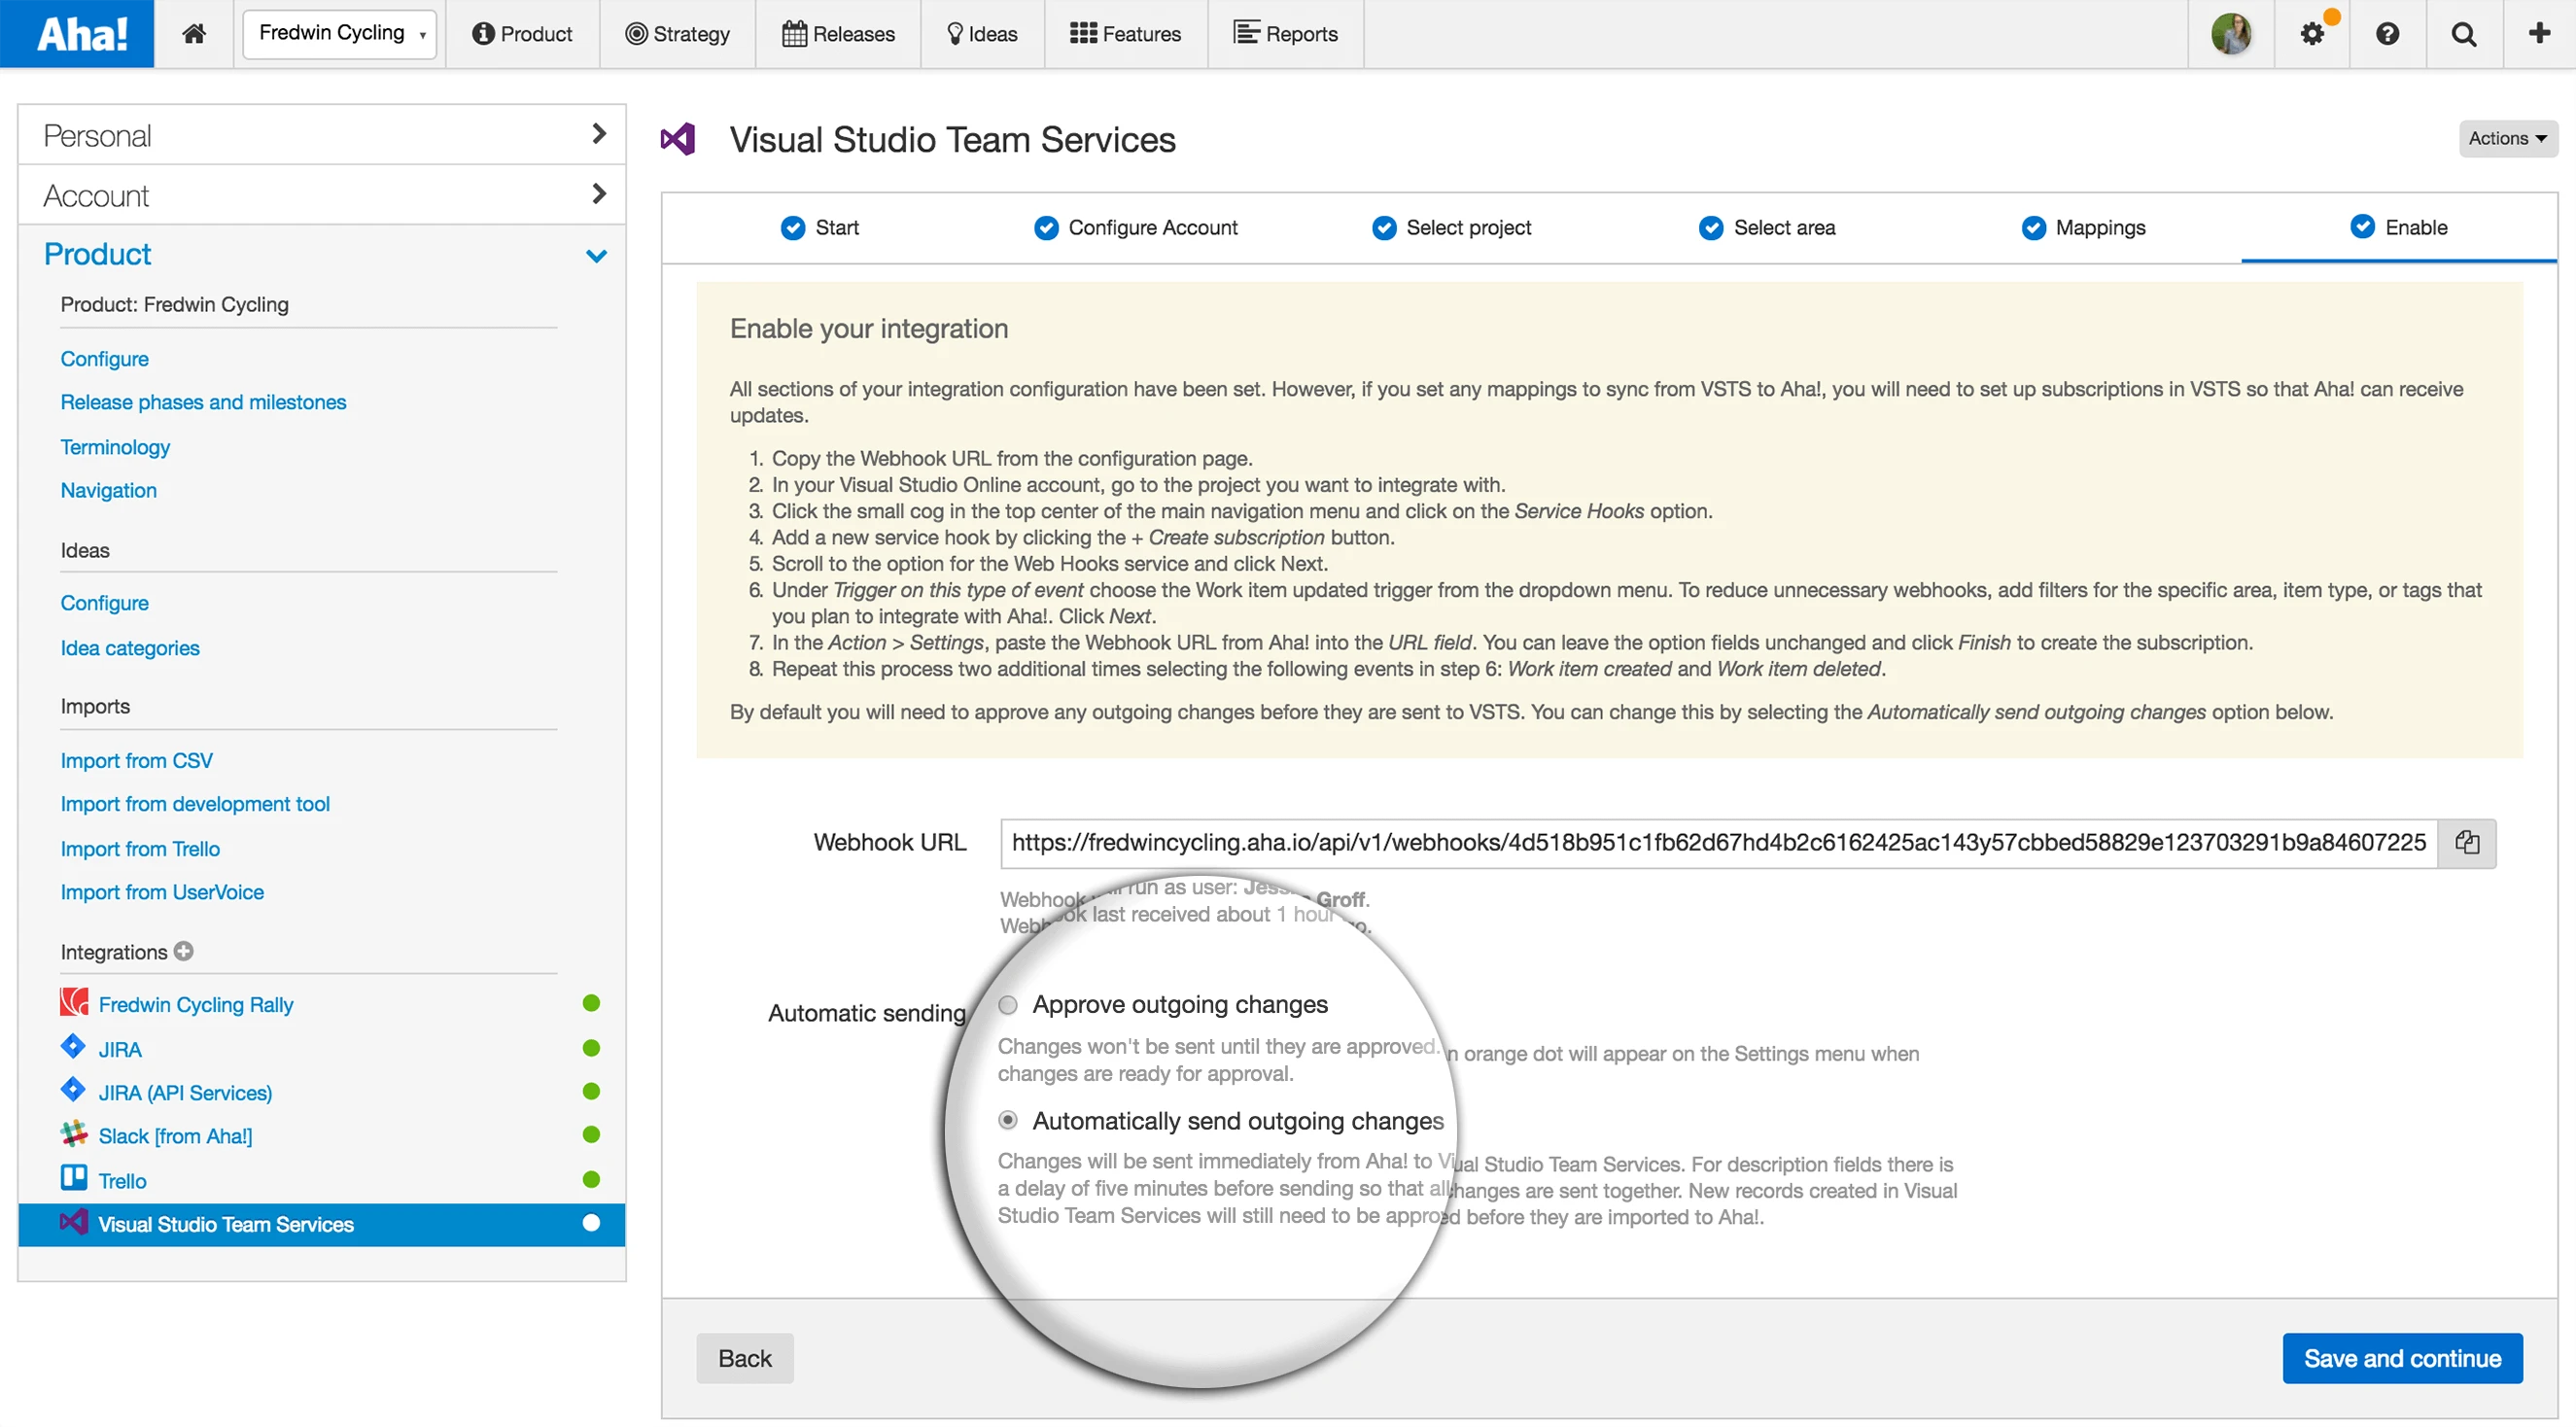Select Approve outgoing changes radio button
Image resolution: width=2576 pixels, height=1427 pixels.
(x=1008, y=1004)
